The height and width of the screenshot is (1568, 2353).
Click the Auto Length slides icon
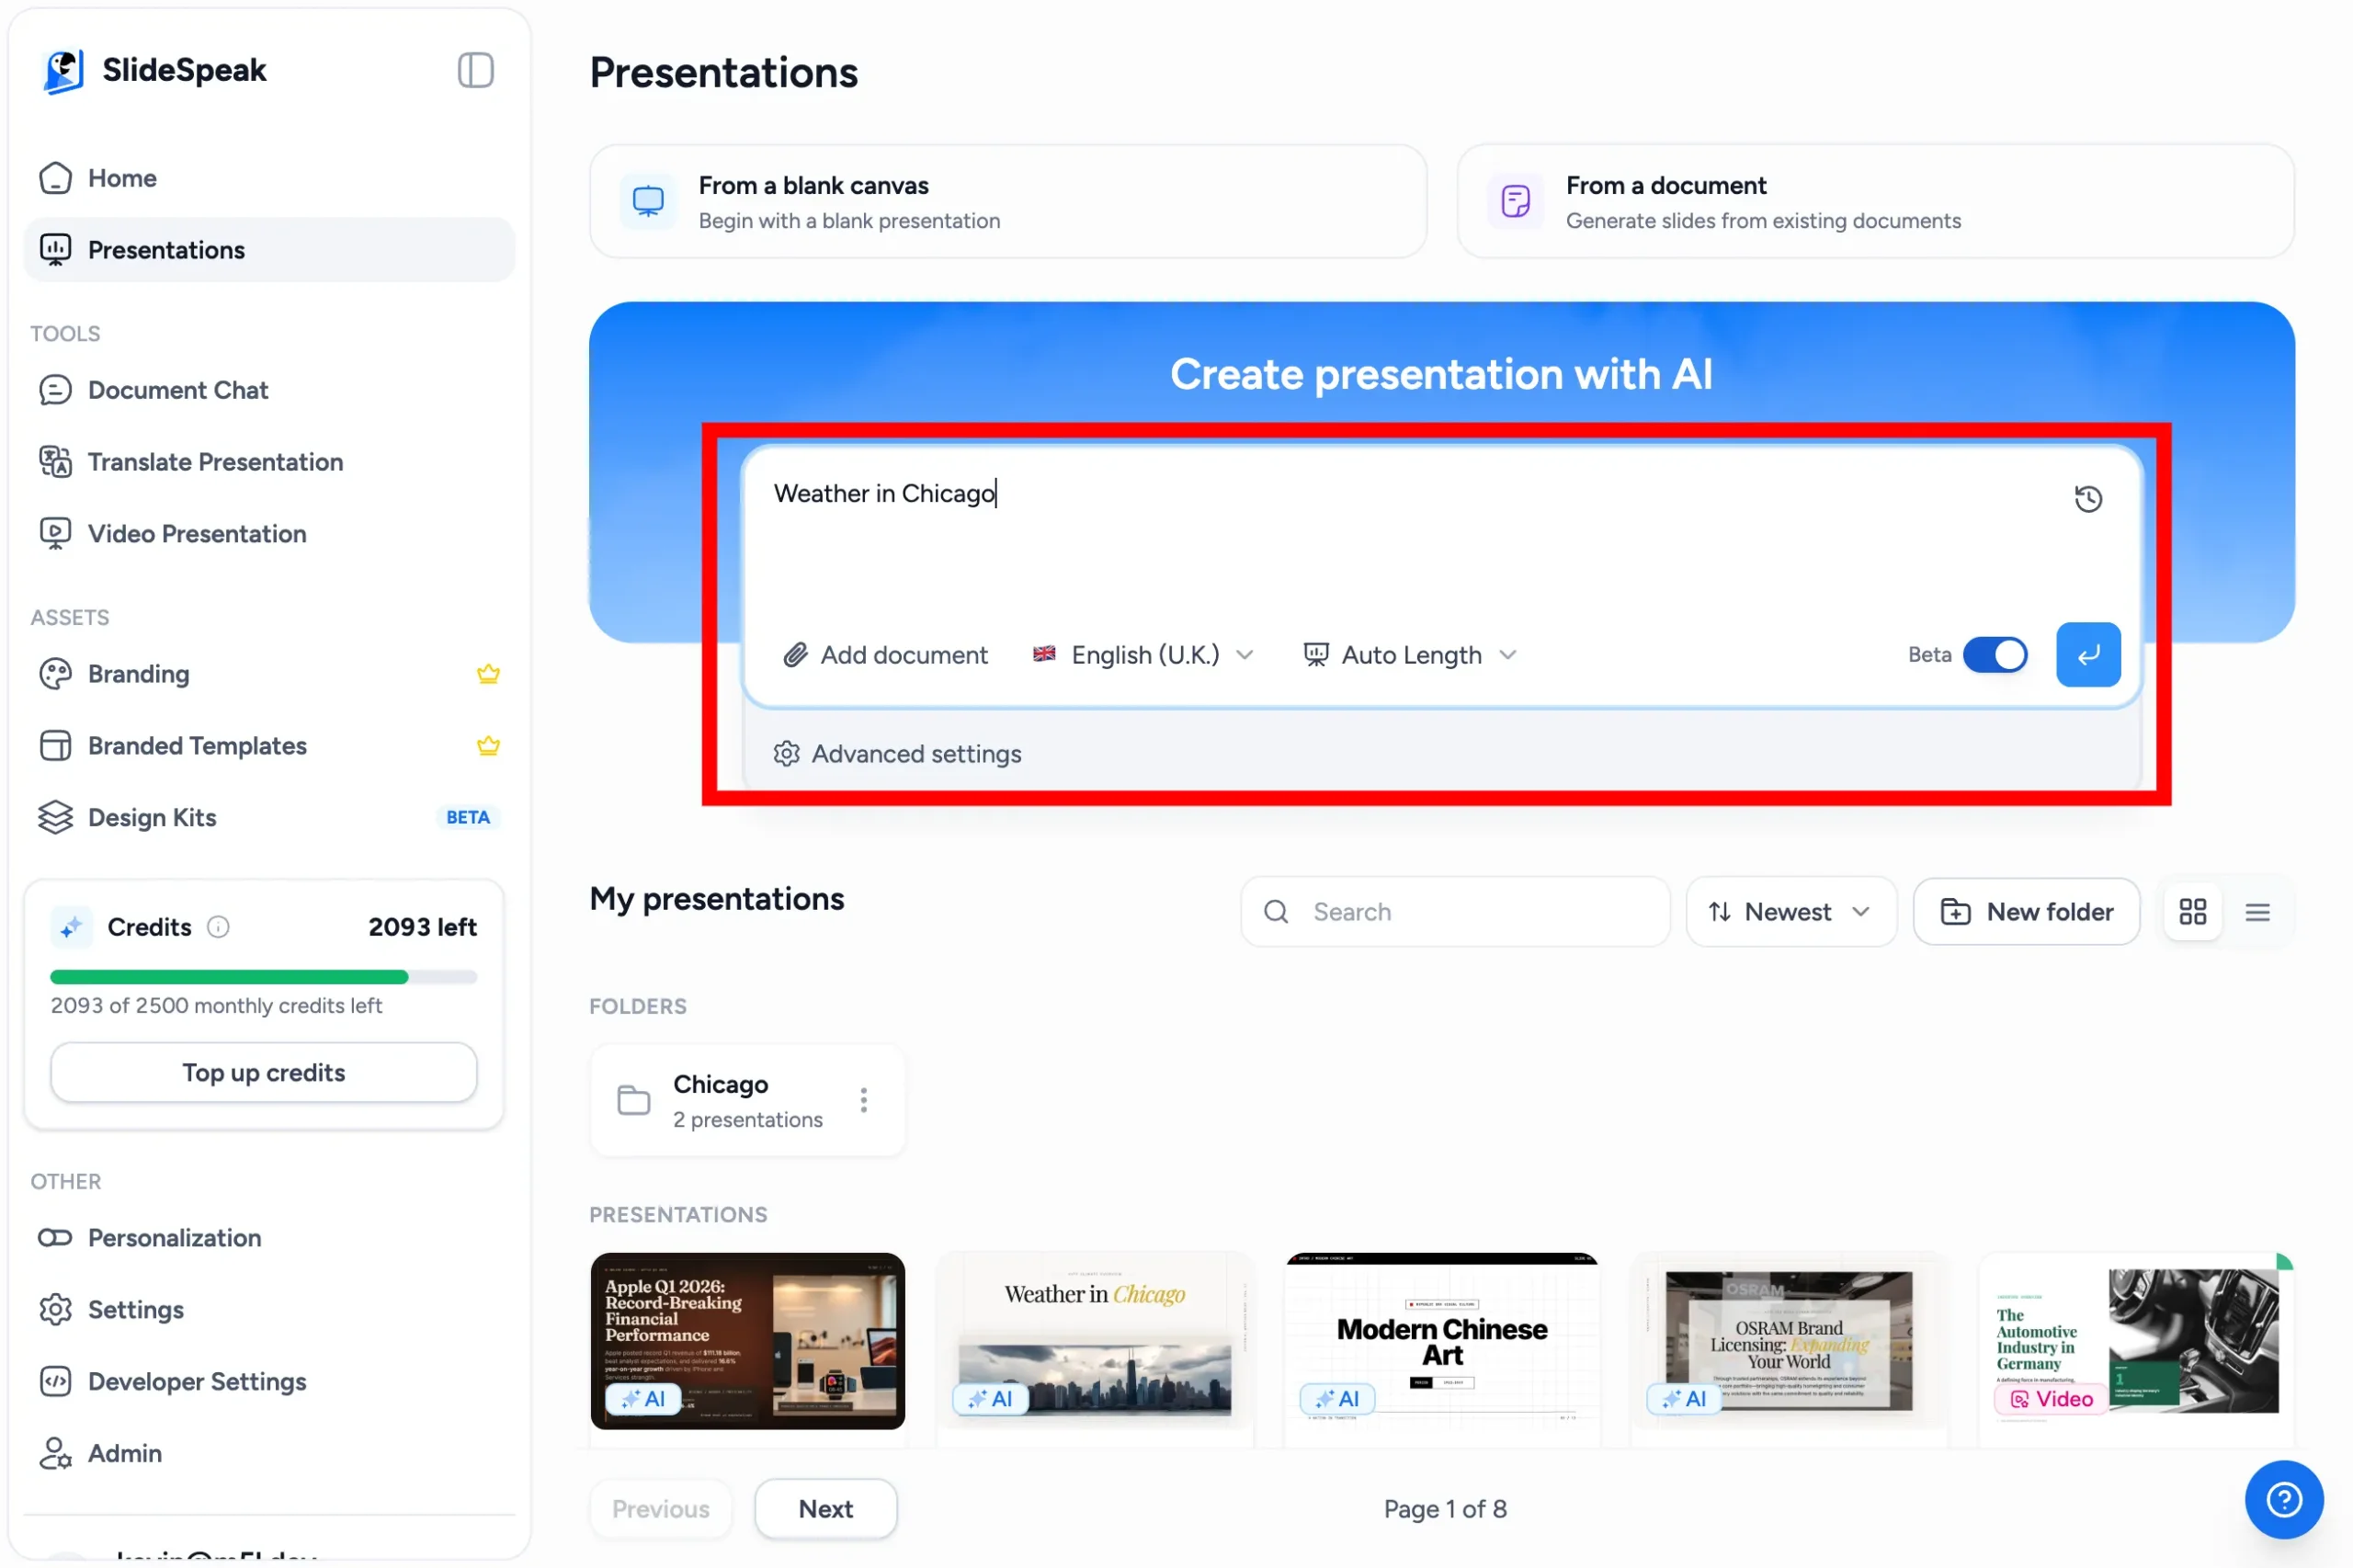click(x=1315, y=655)
